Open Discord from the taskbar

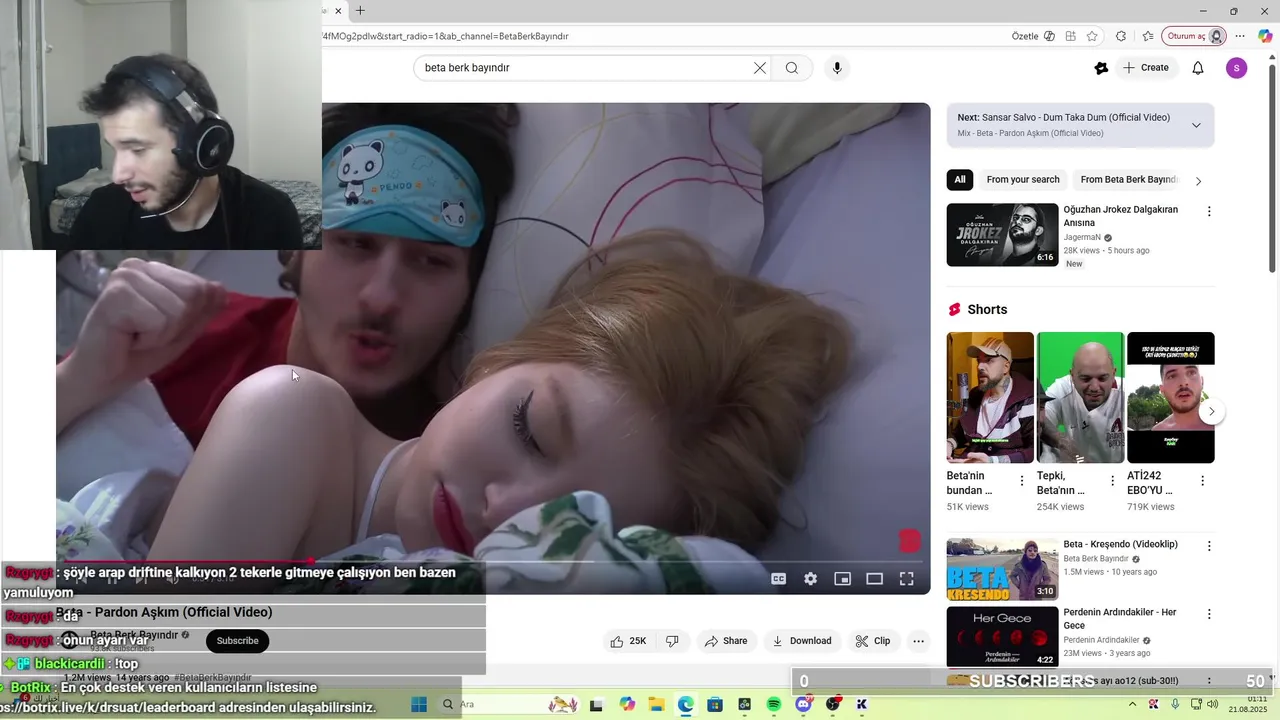(x=803, y=705)
